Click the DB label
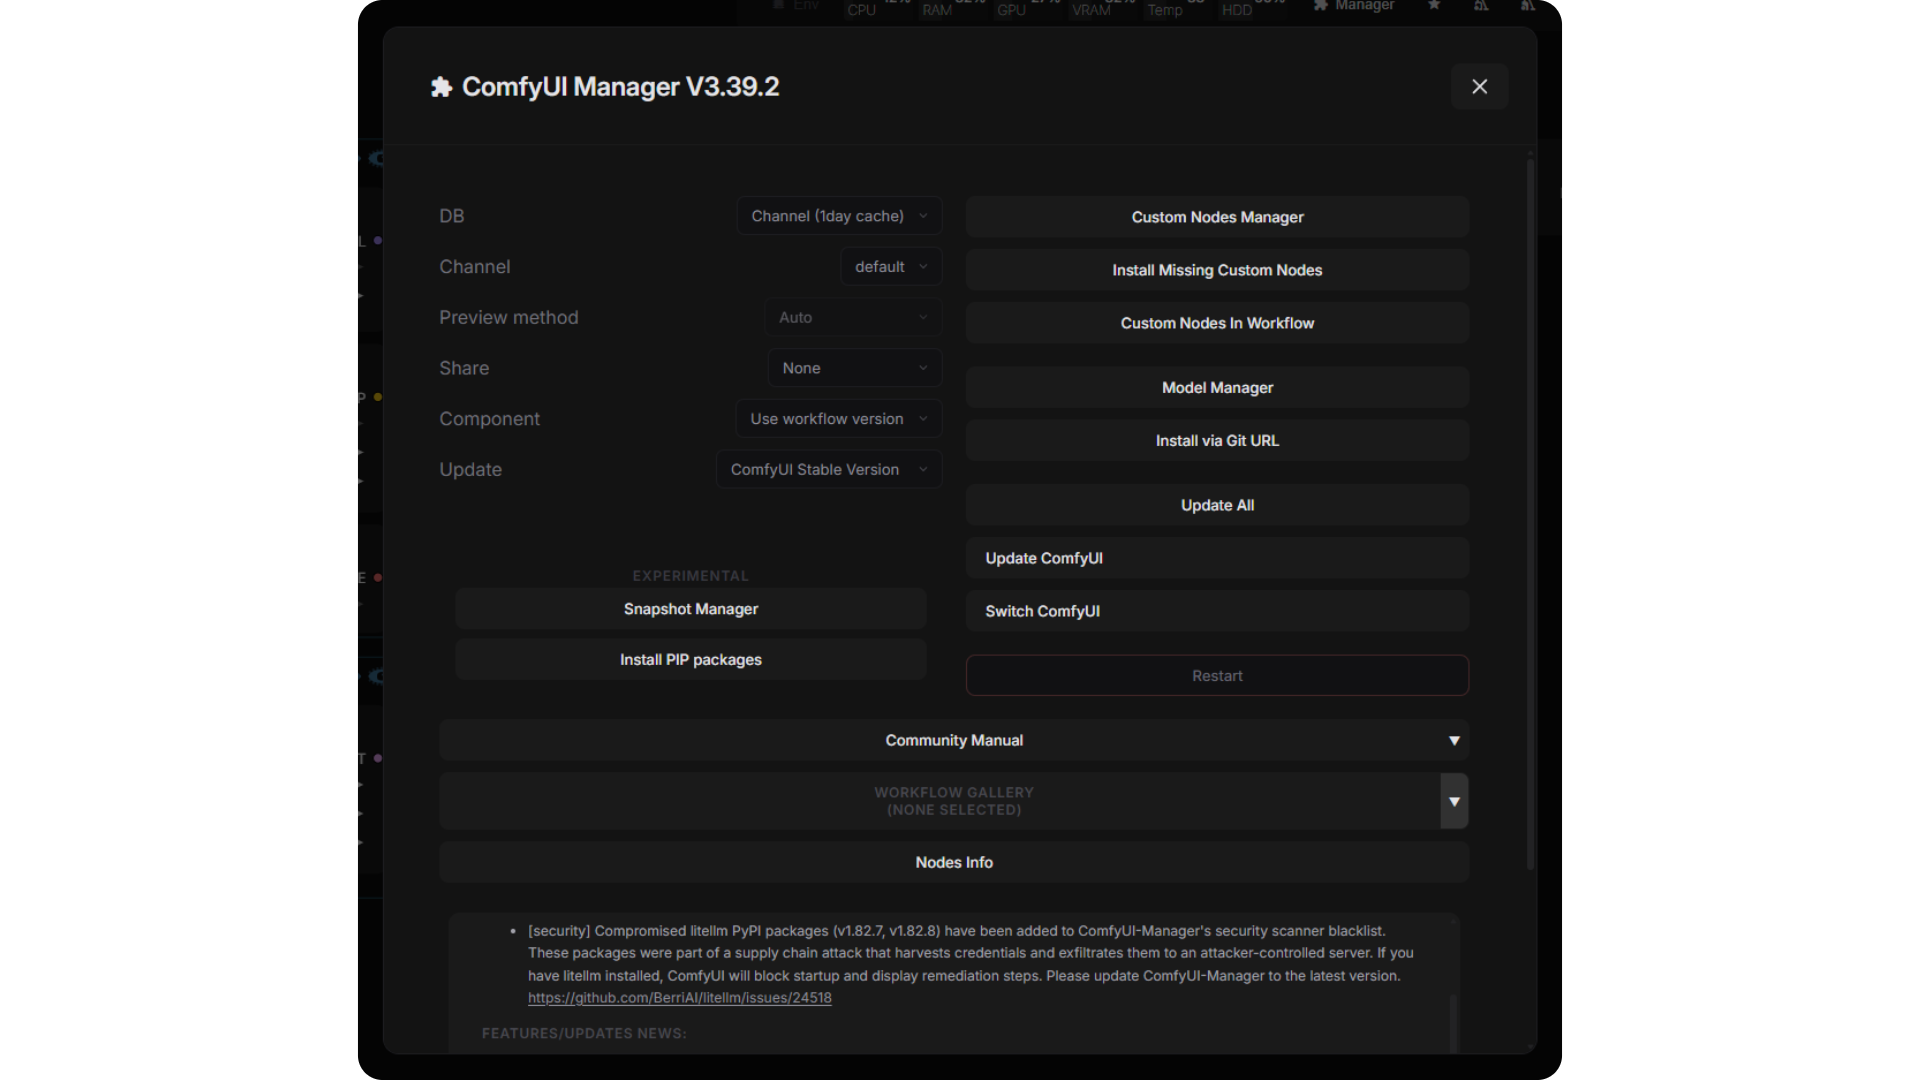Screen dimensions: 1920x1080 tap(451, 216)
